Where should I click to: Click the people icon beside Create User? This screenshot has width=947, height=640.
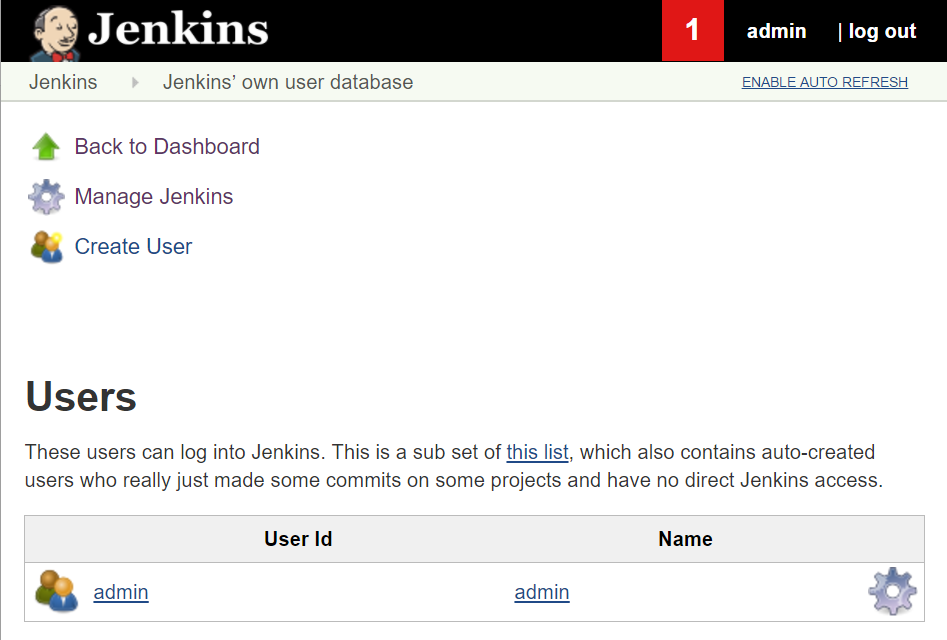point(47,247)
